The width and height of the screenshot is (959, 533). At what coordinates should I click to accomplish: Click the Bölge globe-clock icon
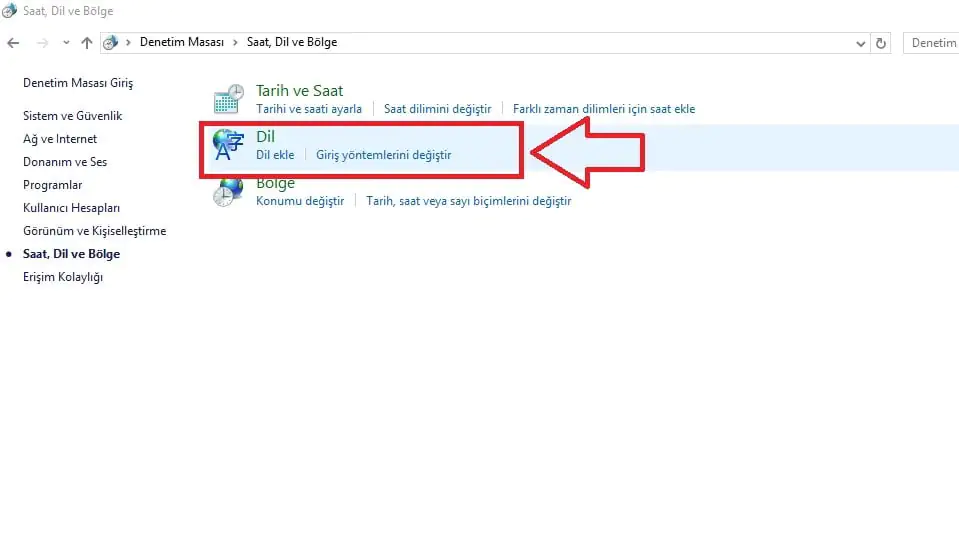(x=228, y=193)
